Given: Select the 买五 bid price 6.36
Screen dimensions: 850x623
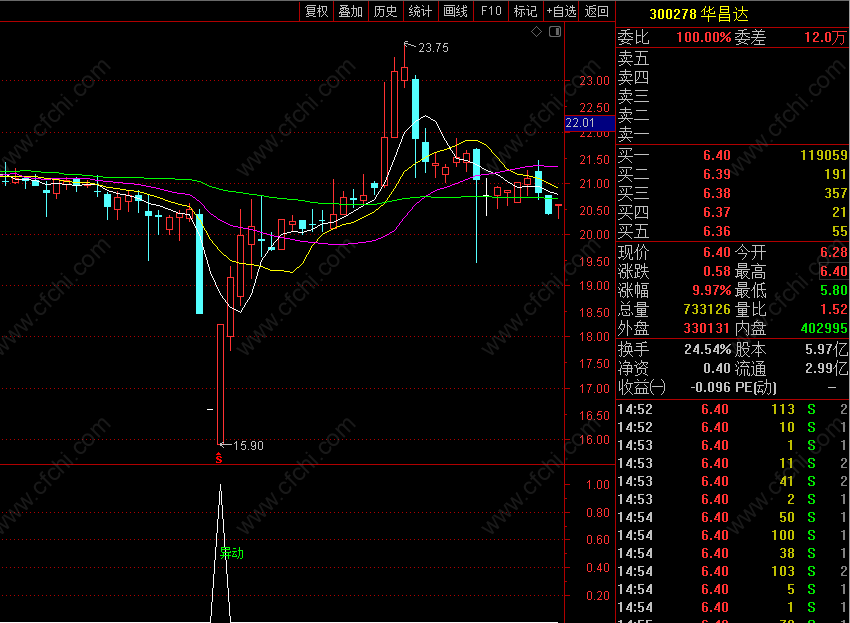Looking at the screenshot, I should 717,232.
